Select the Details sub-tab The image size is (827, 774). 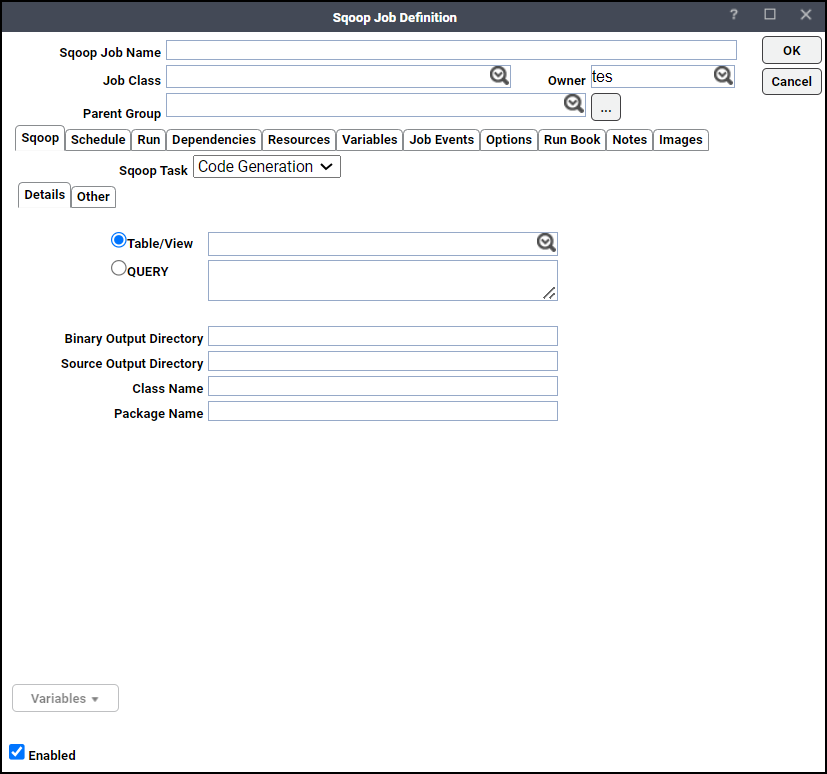[45, 195]
